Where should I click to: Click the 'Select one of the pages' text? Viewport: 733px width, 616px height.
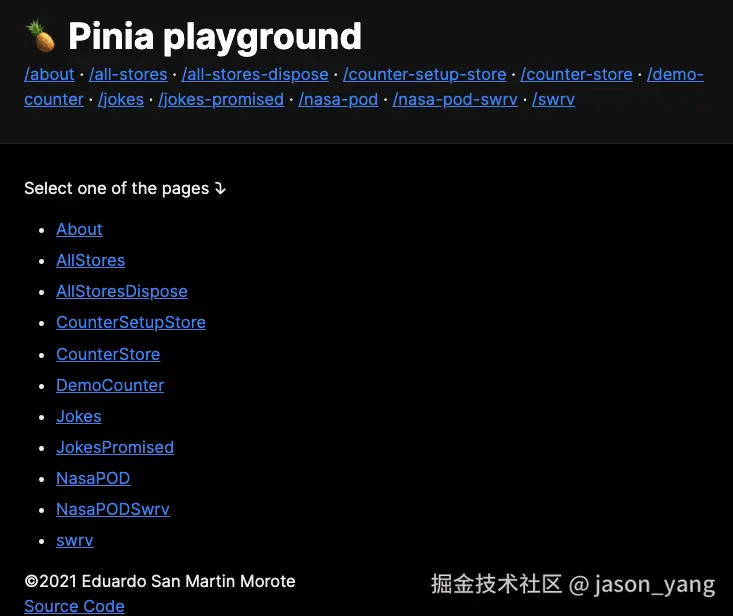click(125, 188)
